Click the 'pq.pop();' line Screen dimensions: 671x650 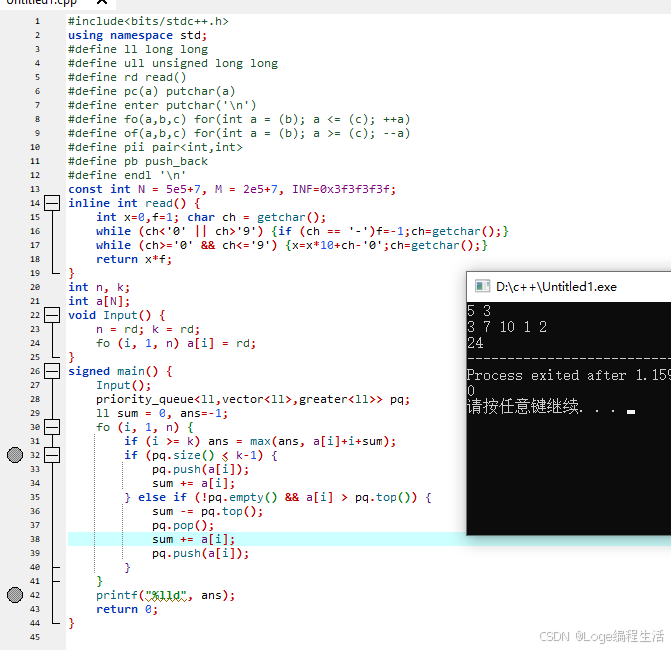tap(183, 525)
